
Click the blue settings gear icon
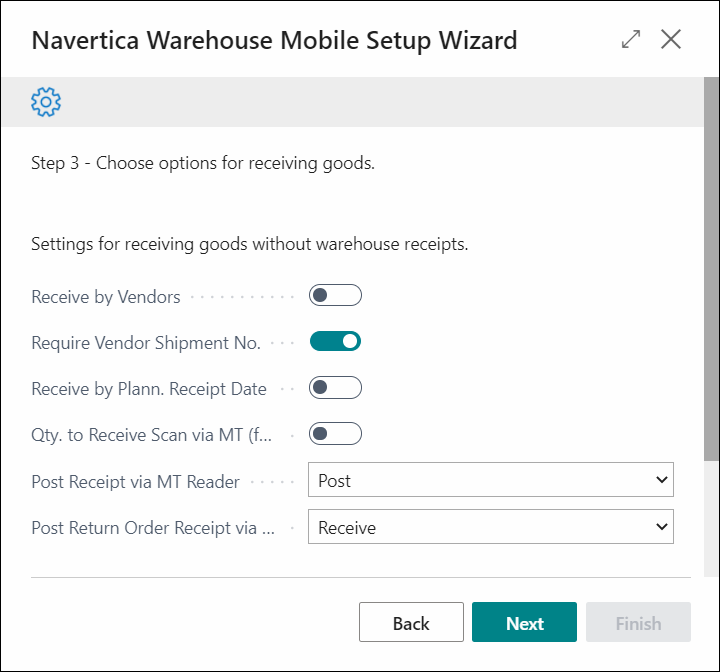click(x=46, y=102)
